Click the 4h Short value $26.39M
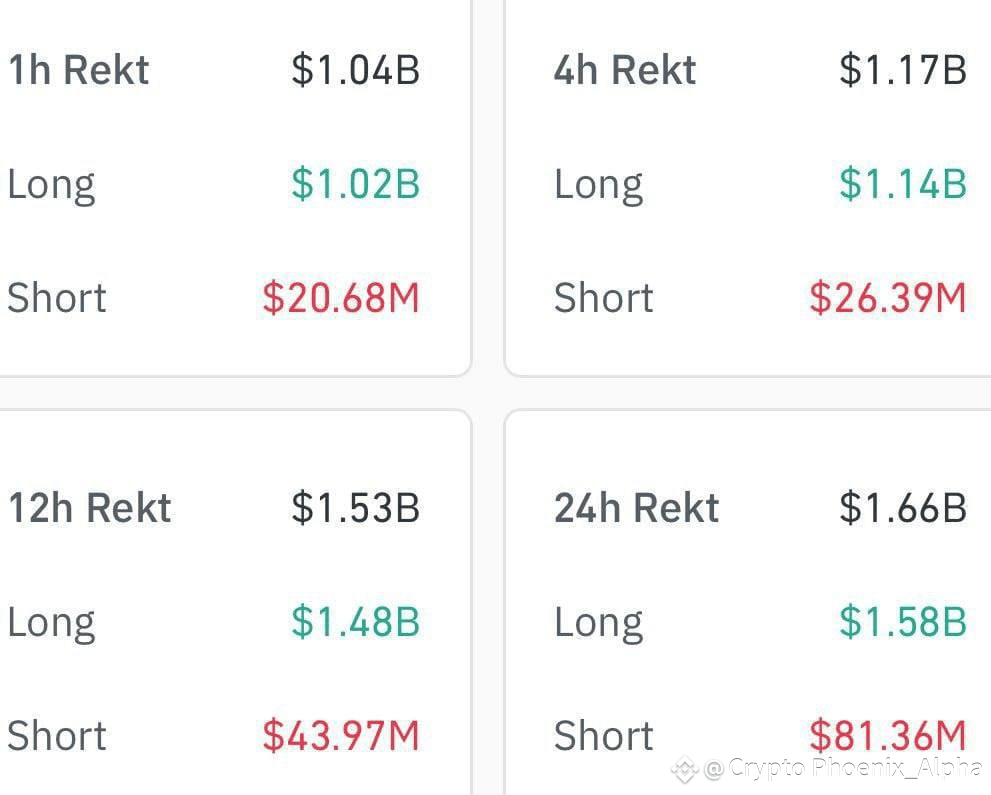The width and height of the screenshot is (991, 795). click(x=888, y=298)
